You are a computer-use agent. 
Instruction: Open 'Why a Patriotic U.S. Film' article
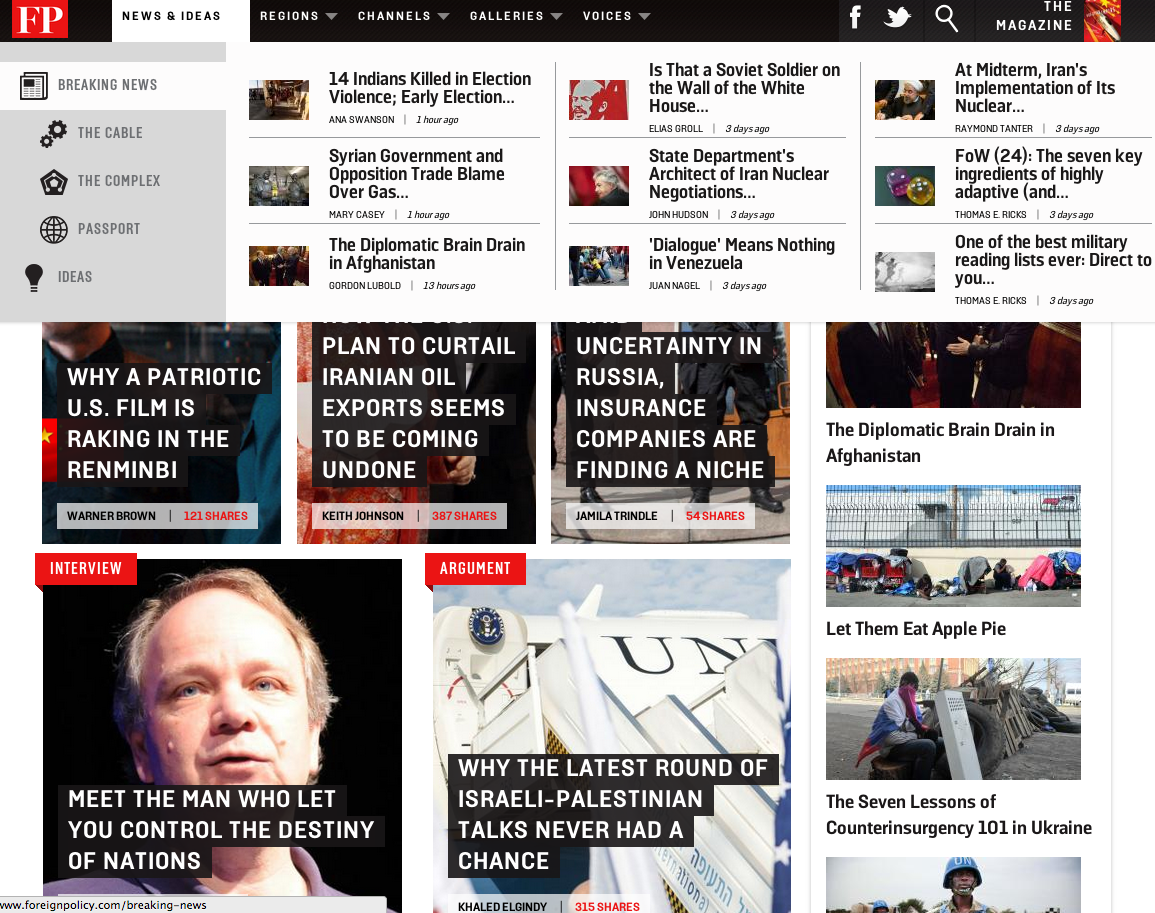(164, 423)
